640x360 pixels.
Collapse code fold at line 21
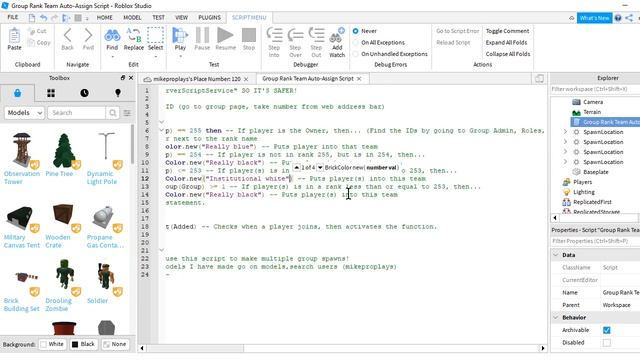point(161,250)
